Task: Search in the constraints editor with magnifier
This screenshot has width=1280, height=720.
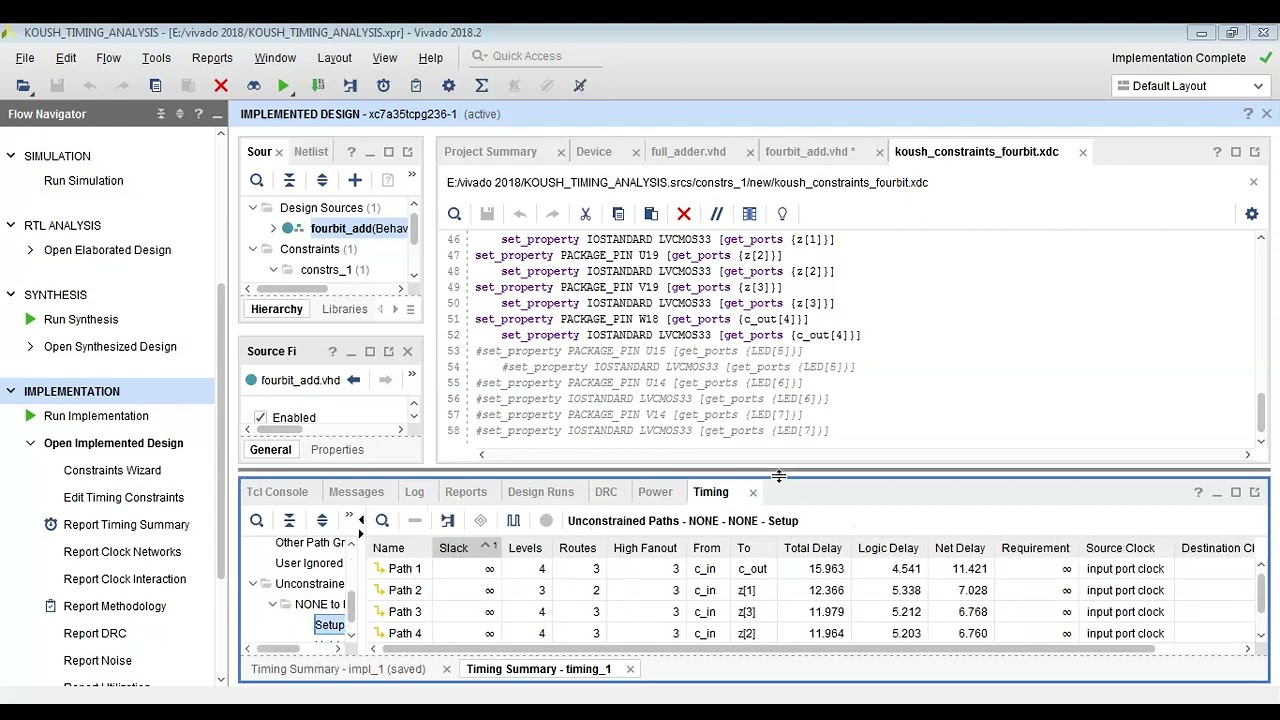Action: pyautogui.click(x=454, y=214)
